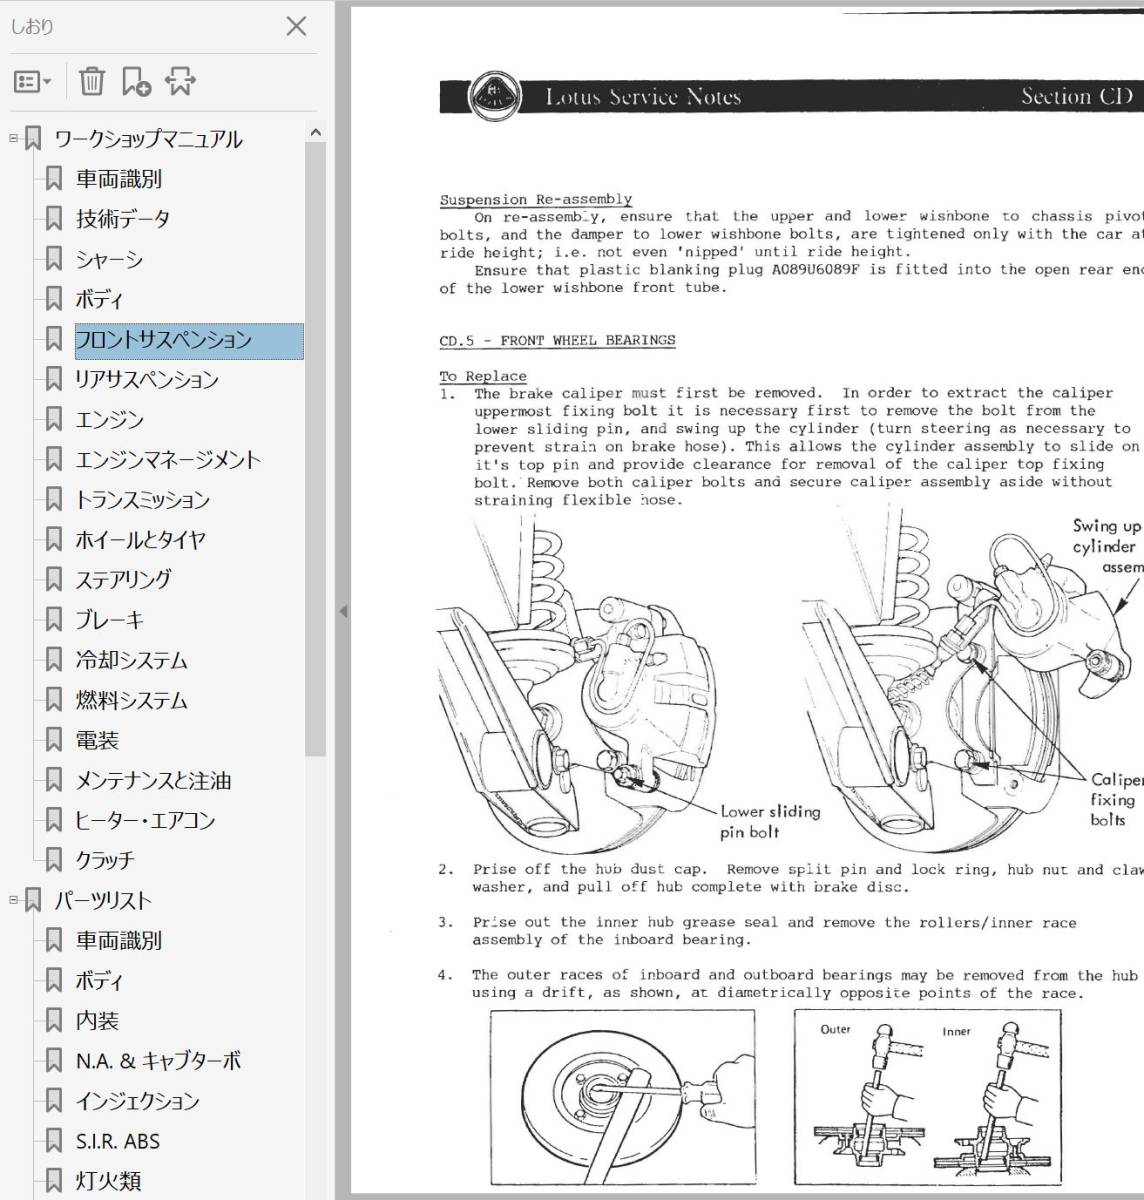Open the エンジンマネージメント bookmark
1144x1200 pixels.
point(168,459)
